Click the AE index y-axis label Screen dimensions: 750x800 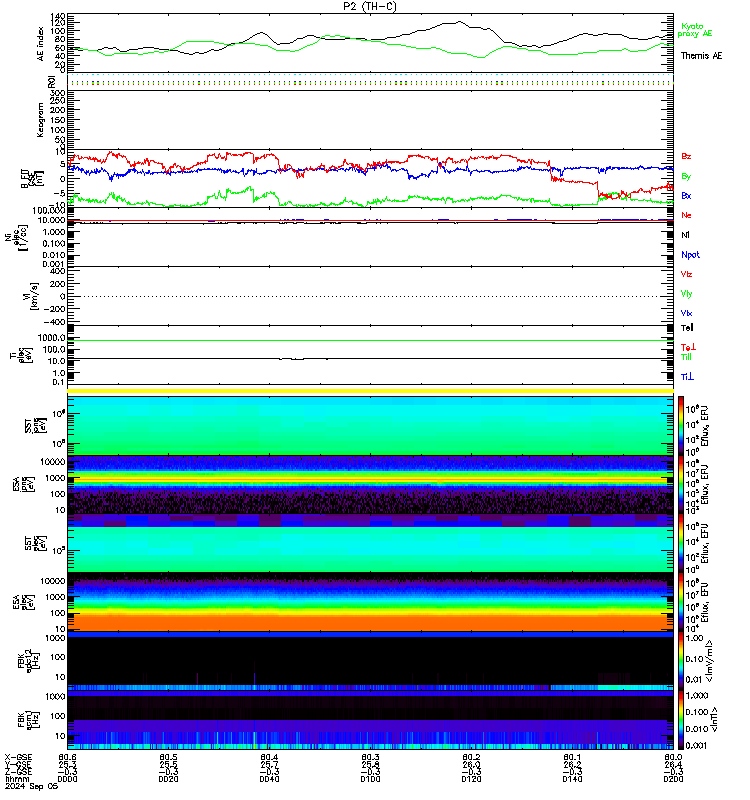[41, 44]
